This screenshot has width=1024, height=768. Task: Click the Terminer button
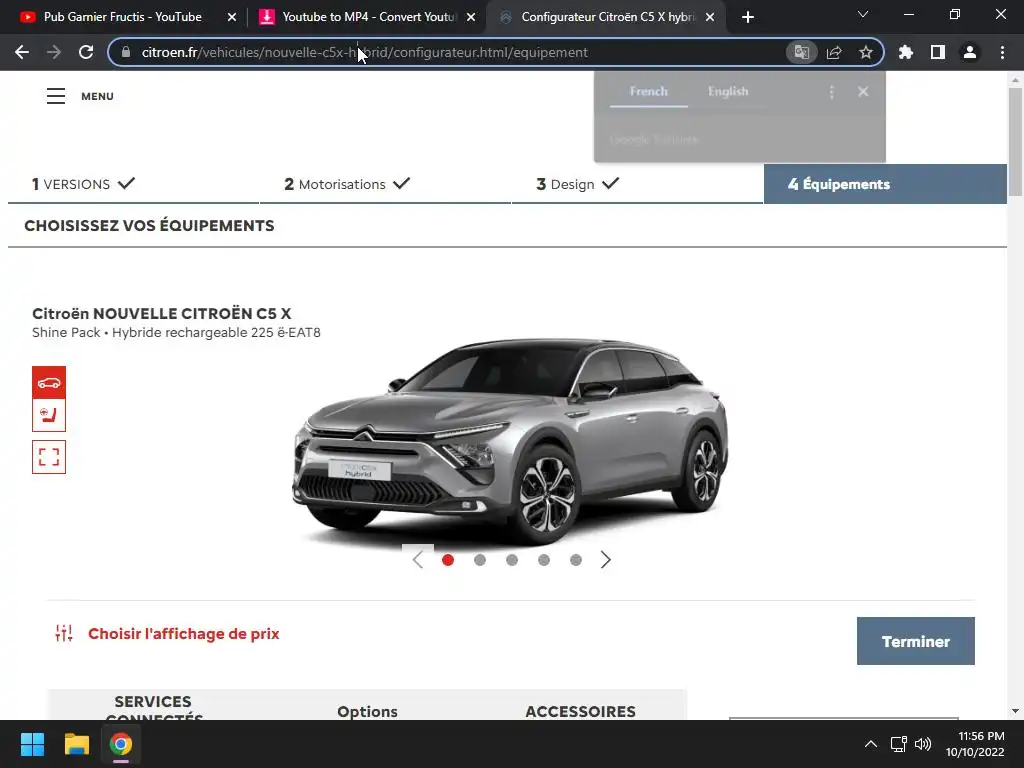point(916,641)
